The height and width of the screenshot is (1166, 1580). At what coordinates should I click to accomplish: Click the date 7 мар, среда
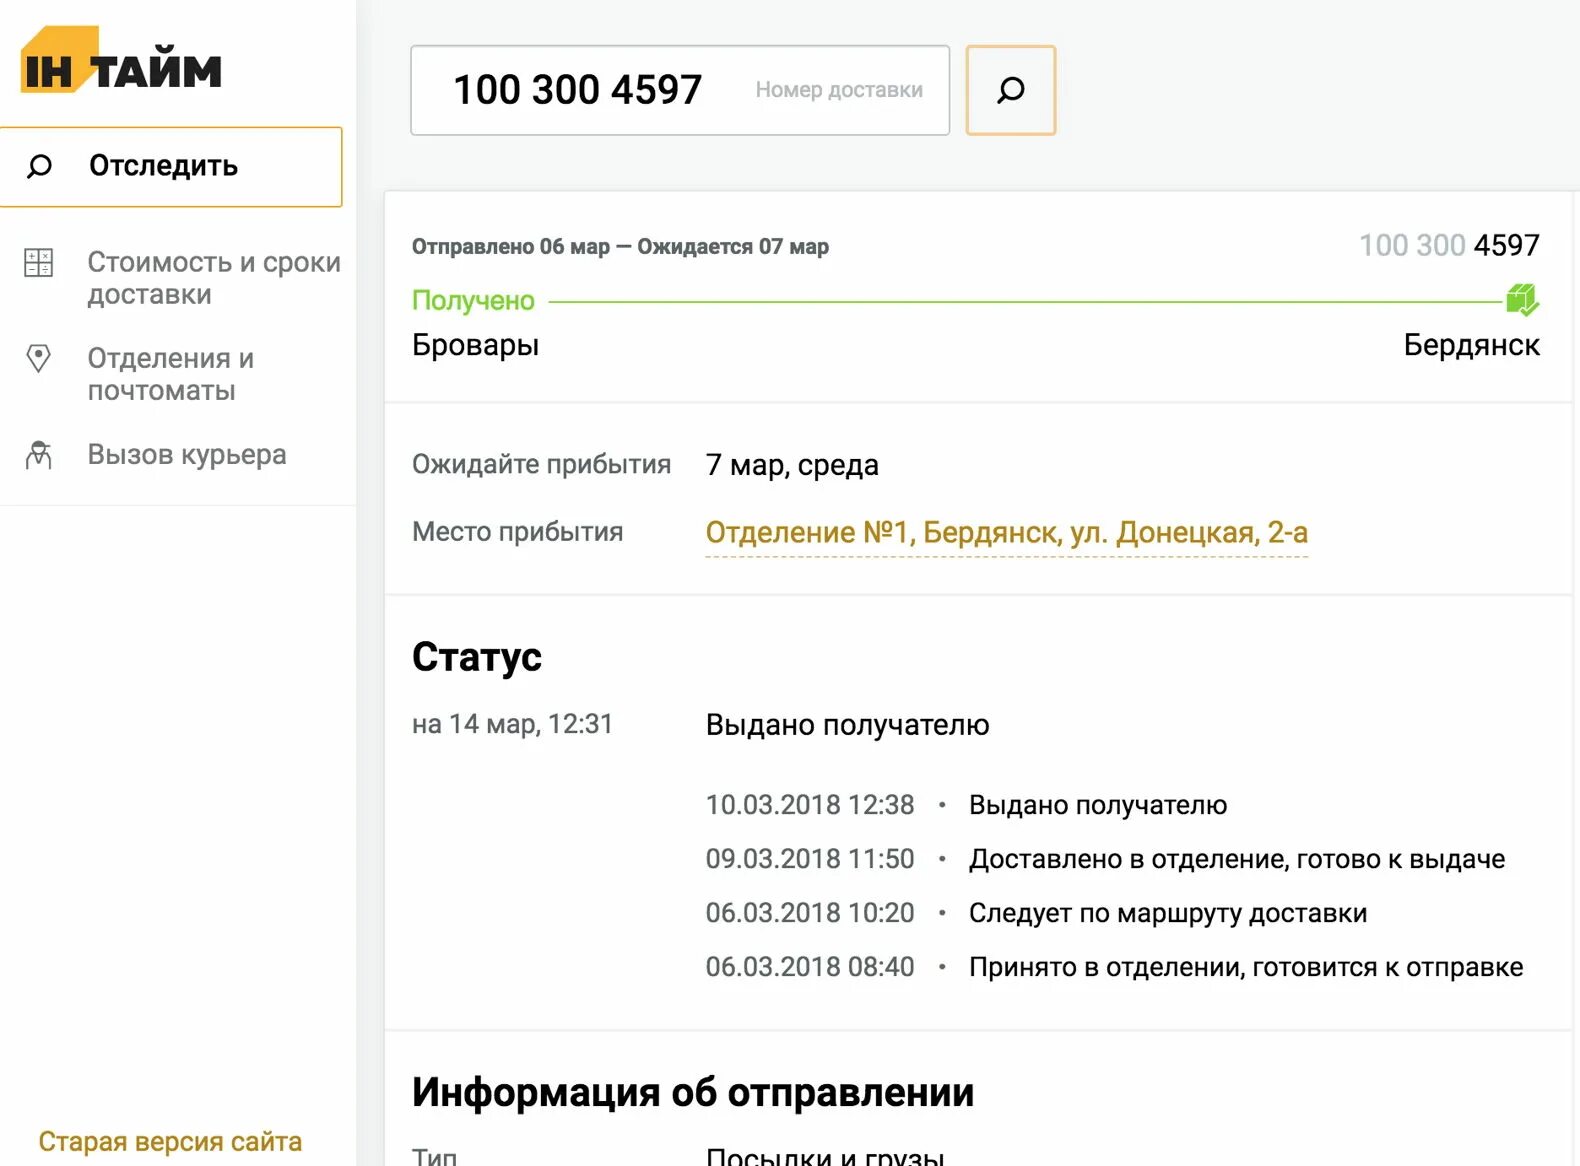pyautogui.click(x=792, y=465)
